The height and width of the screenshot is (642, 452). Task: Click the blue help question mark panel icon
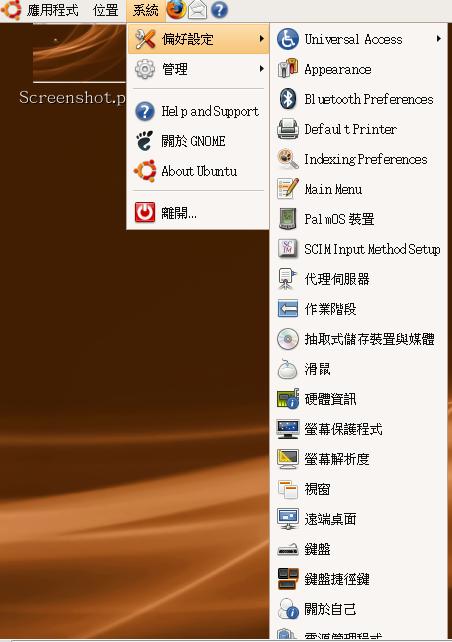[x=219, y=9]
